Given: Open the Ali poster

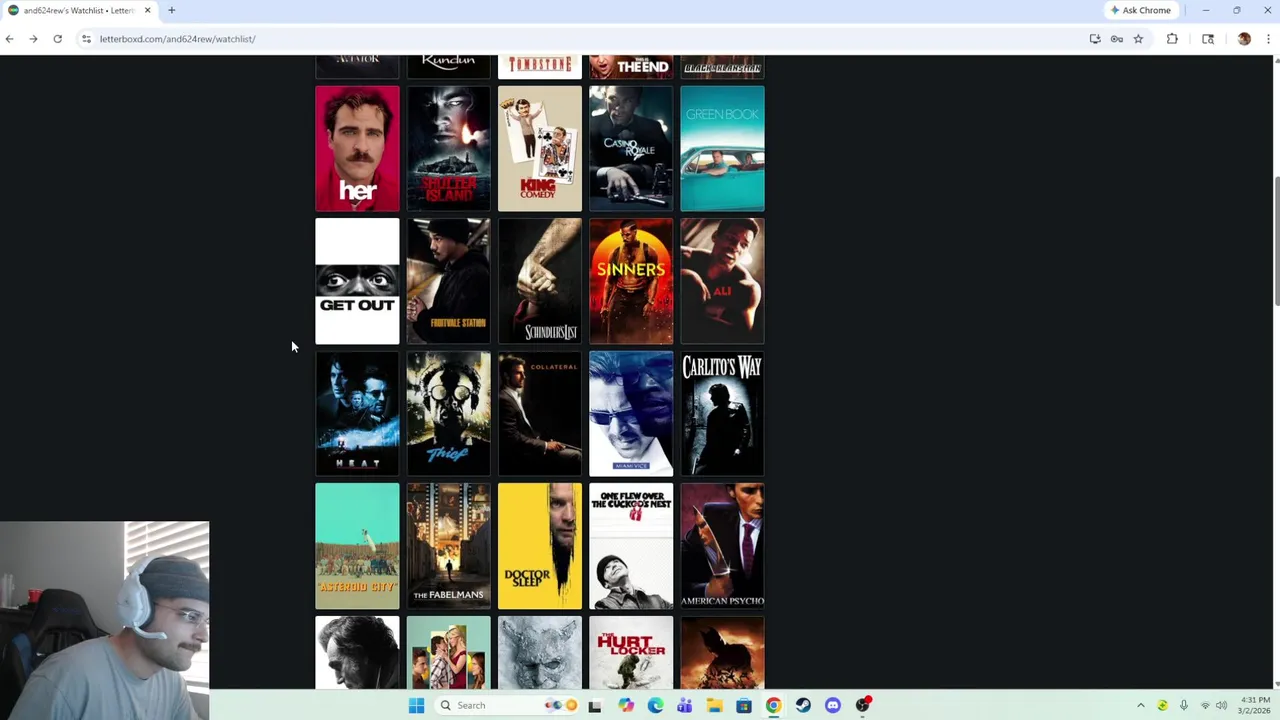Looking at the screenshot, I should pyautogui.click(x=722, y=281).
